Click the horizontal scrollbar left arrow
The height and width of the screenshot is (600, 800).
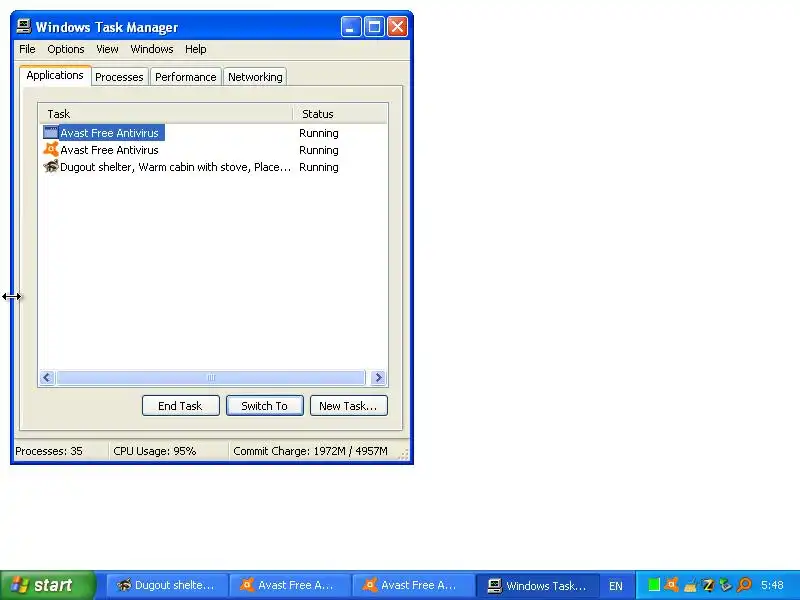47,378
